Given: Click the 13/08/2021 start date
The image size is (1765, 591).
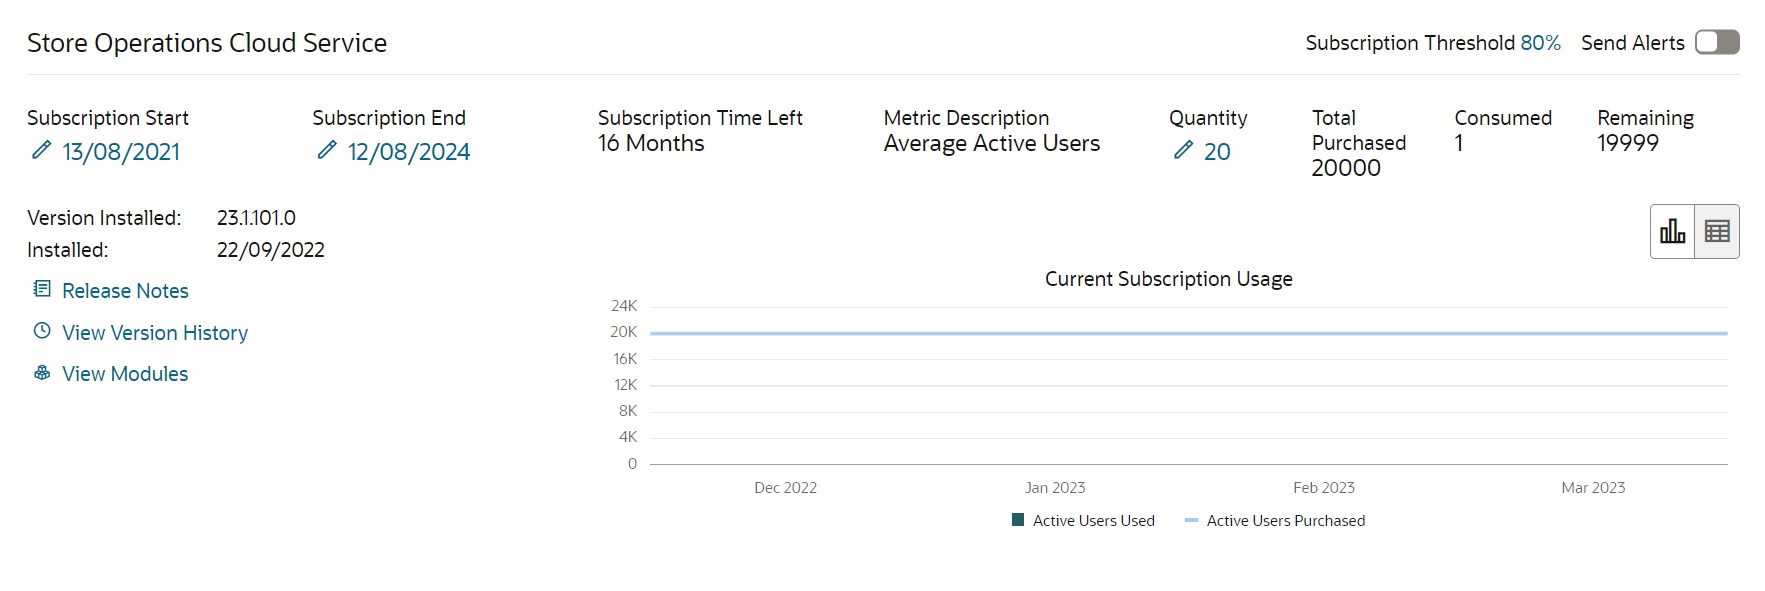Looking at the screenshot, I should point(121,152).
